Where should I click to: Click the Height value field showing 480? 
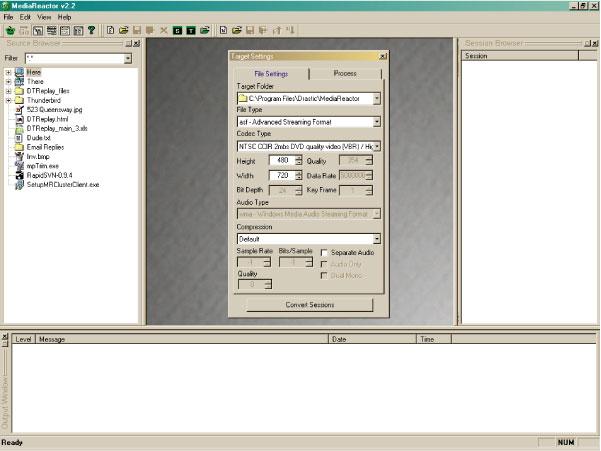point(282,160)
